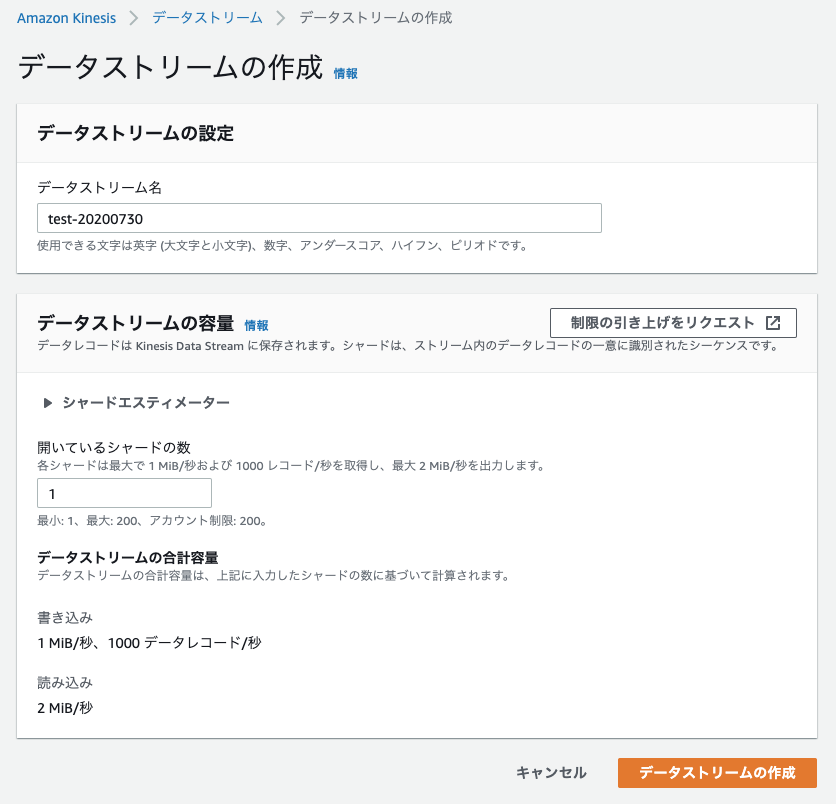This screenshot has width=836, height=804.
Task: Select the 読み込み 2 MiB/秒 value text
Action: click(65, 708)
